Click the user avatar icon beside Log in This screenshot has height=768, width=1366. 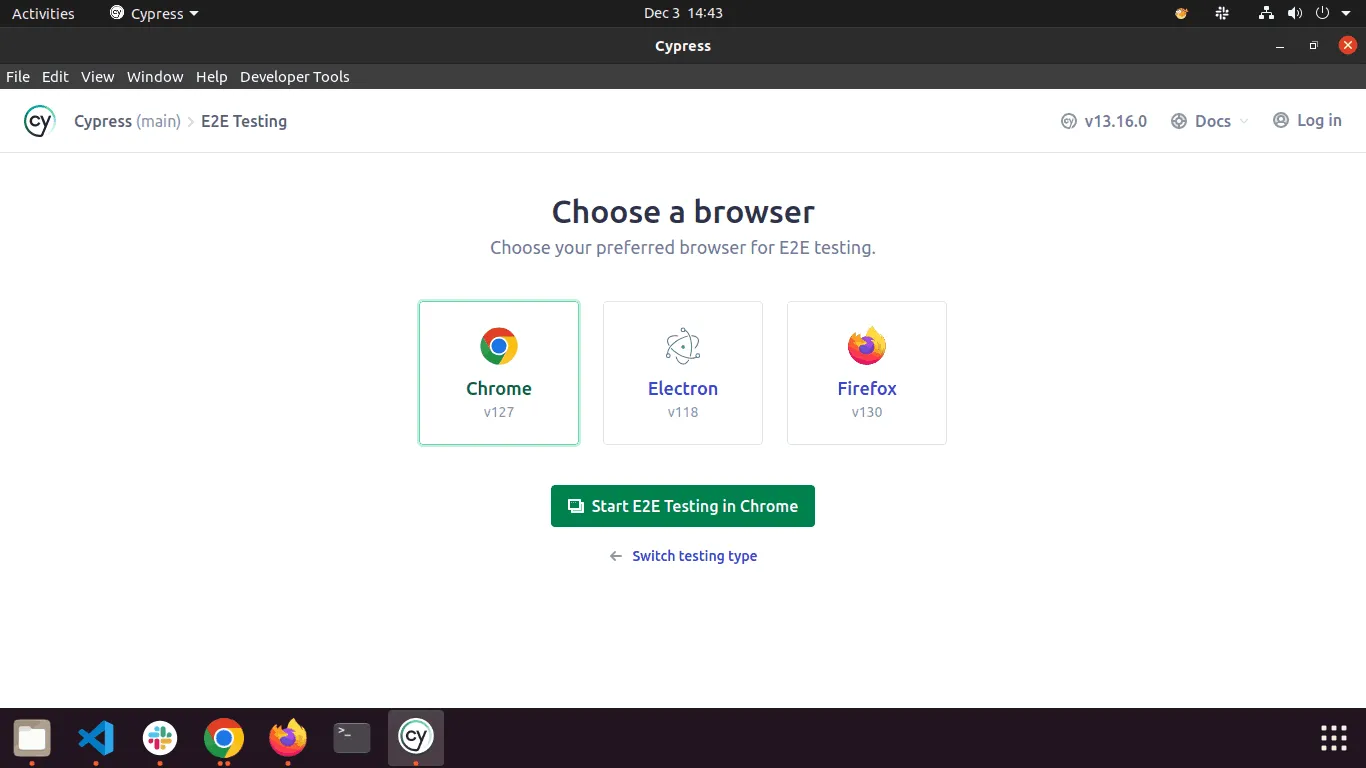[x=1281, y=120]
